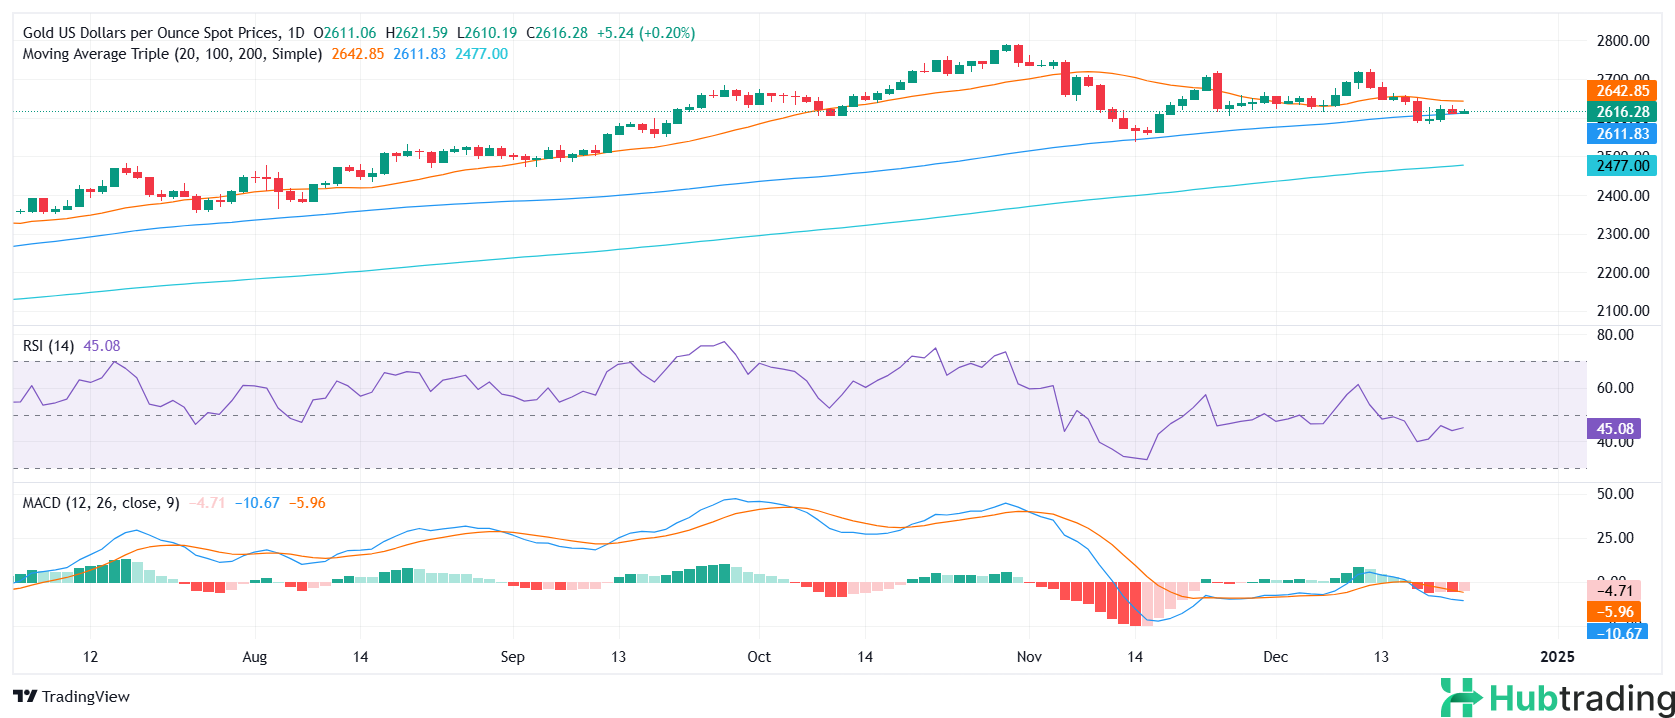
Task: Open the MACD (12, 26, close, 9) legend
Action: point(101,503)
